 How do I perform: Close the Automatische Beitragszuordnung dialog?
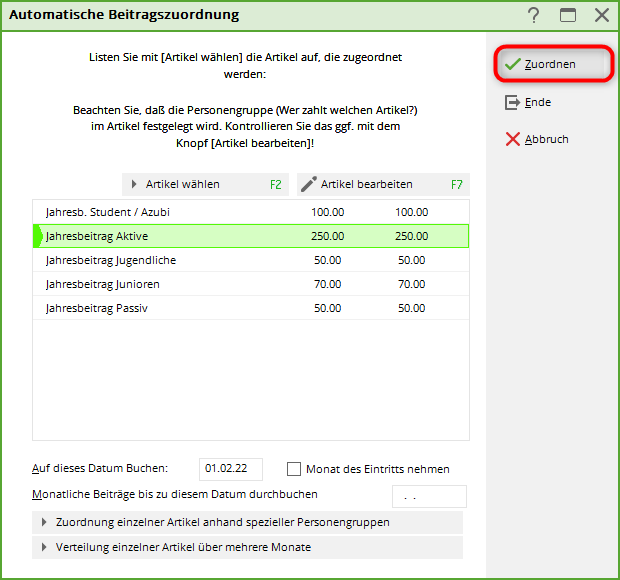click(x=601, y=15)
